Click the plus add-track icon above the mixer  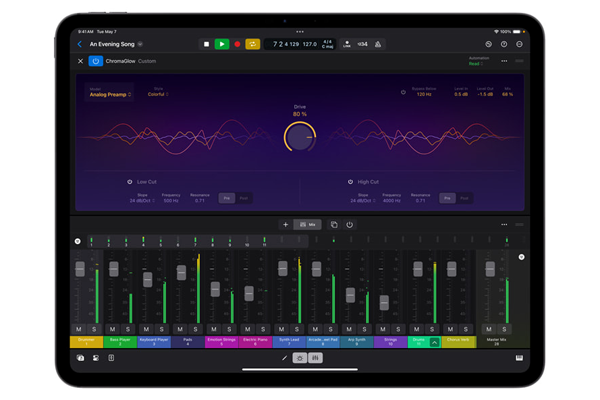pyautogui.click(x=285, y=225)
